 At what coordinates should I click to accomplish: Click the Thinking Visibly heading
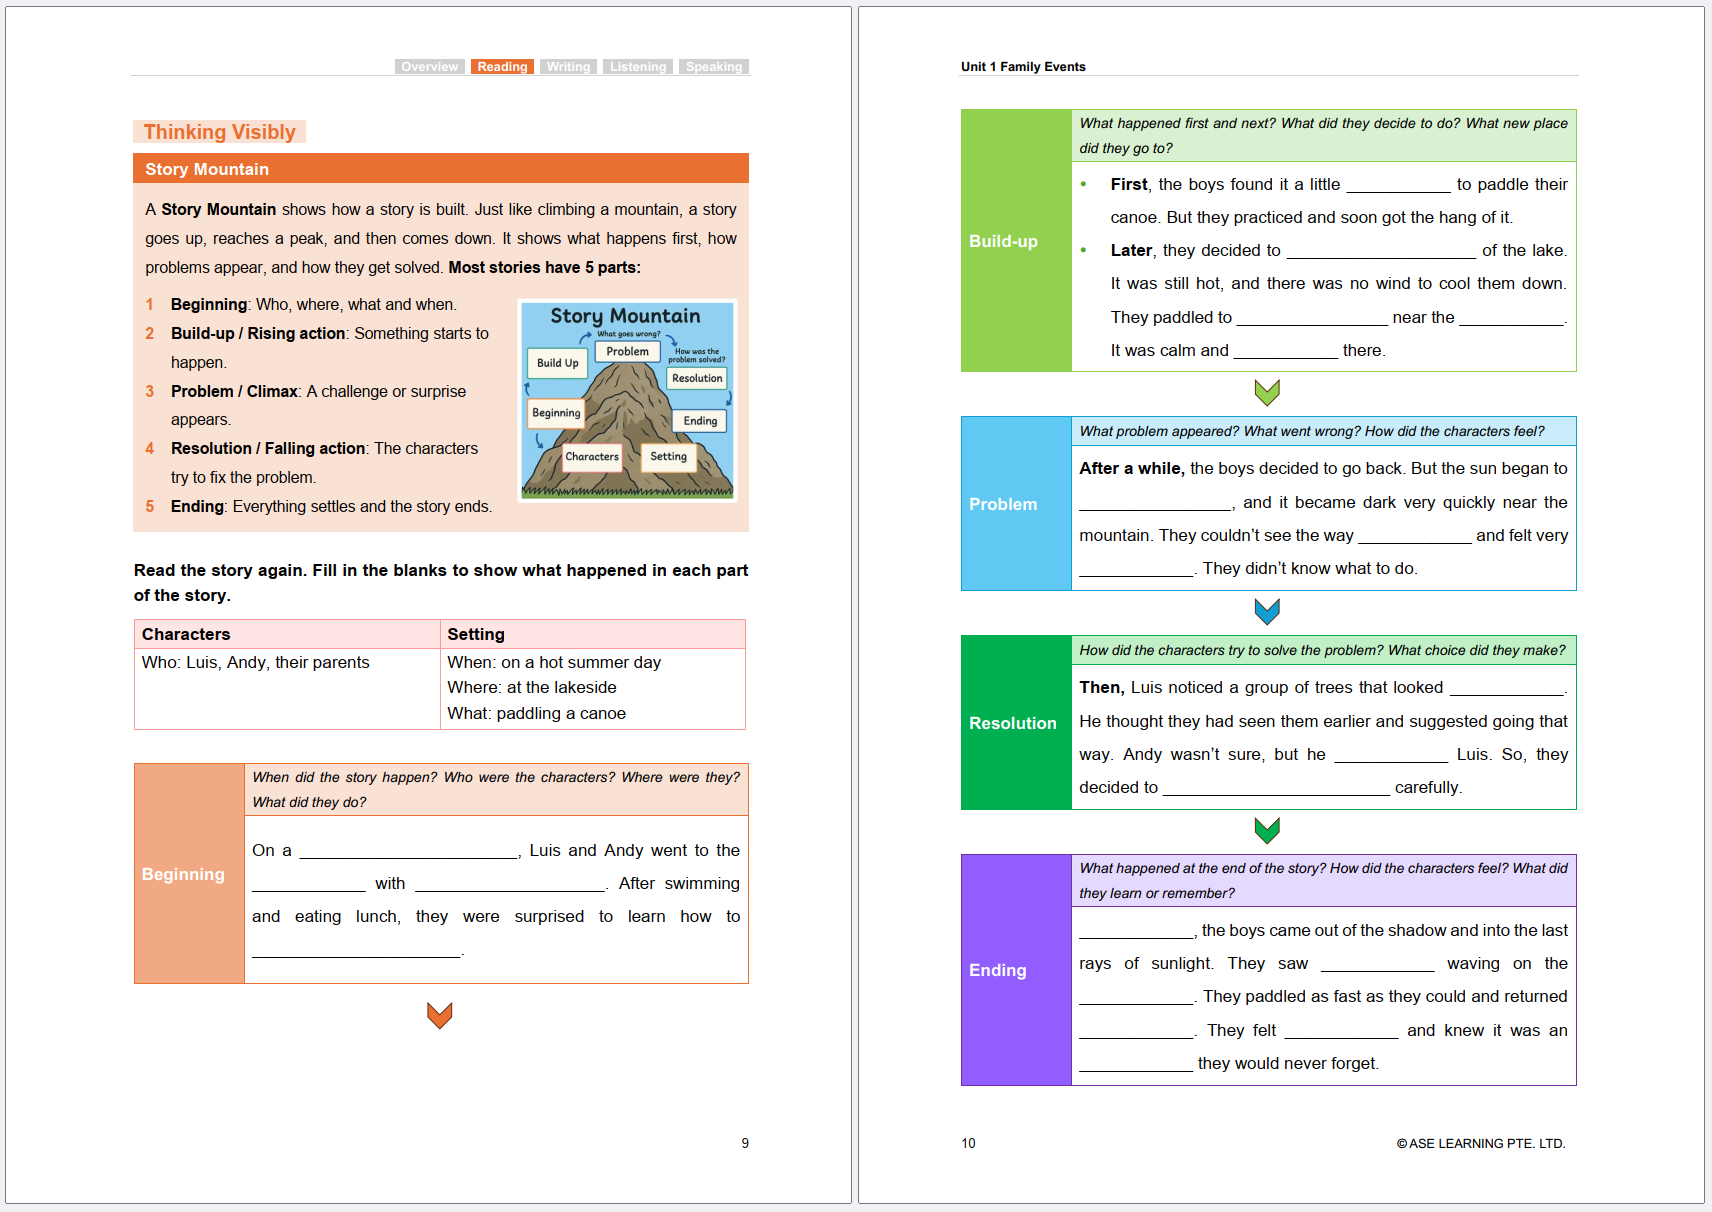219,132
